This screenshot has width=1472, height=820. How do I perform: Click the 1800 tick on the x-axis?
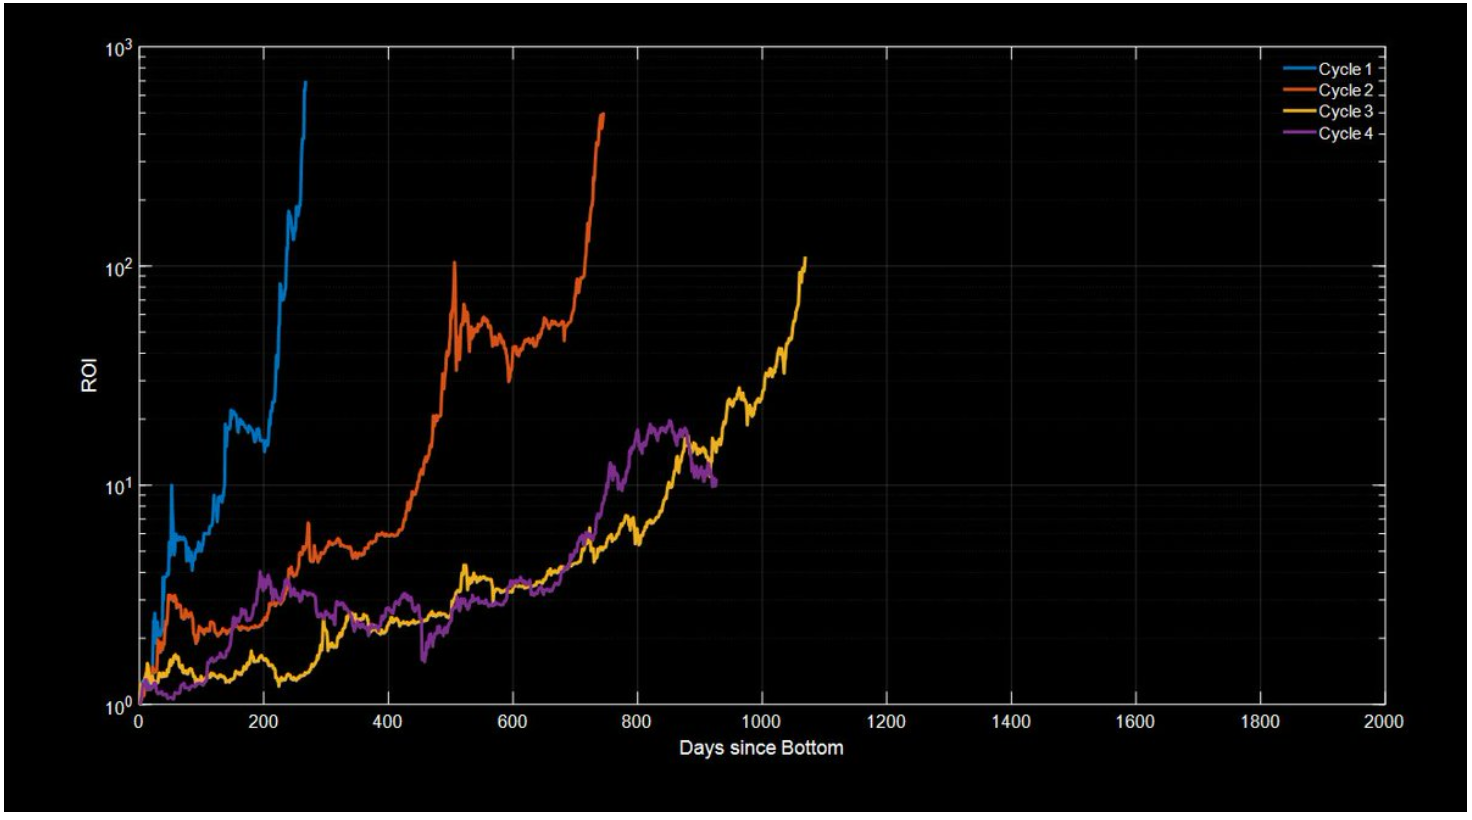click(x=1260, y=721)
